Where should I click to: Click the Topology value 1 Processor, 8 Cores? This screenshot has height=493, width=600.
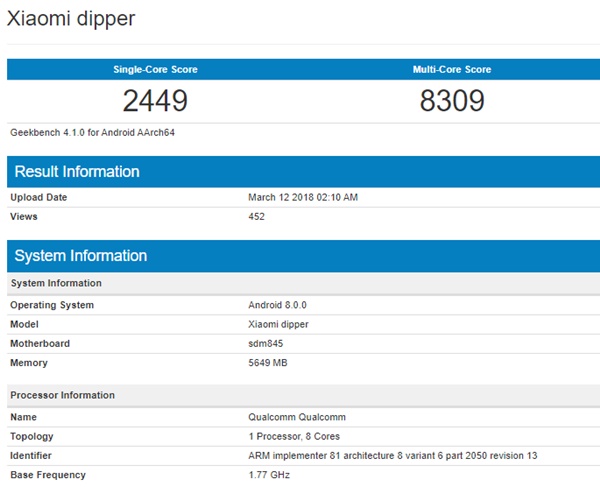pos(294,436)
